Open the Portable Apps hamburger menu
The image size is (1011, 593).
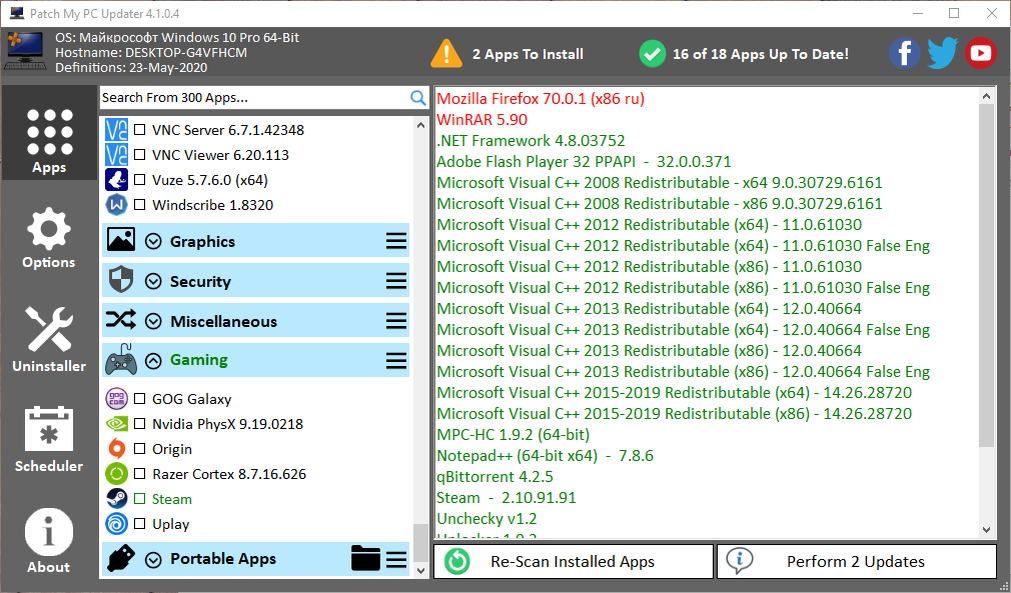click(396, 560)
